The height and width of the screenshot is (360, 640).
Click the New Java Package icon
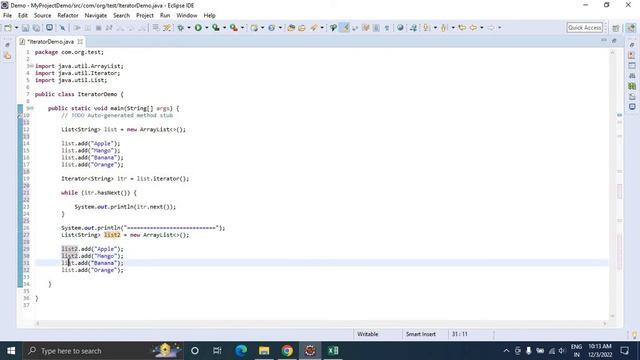click(x=254, y=28)
